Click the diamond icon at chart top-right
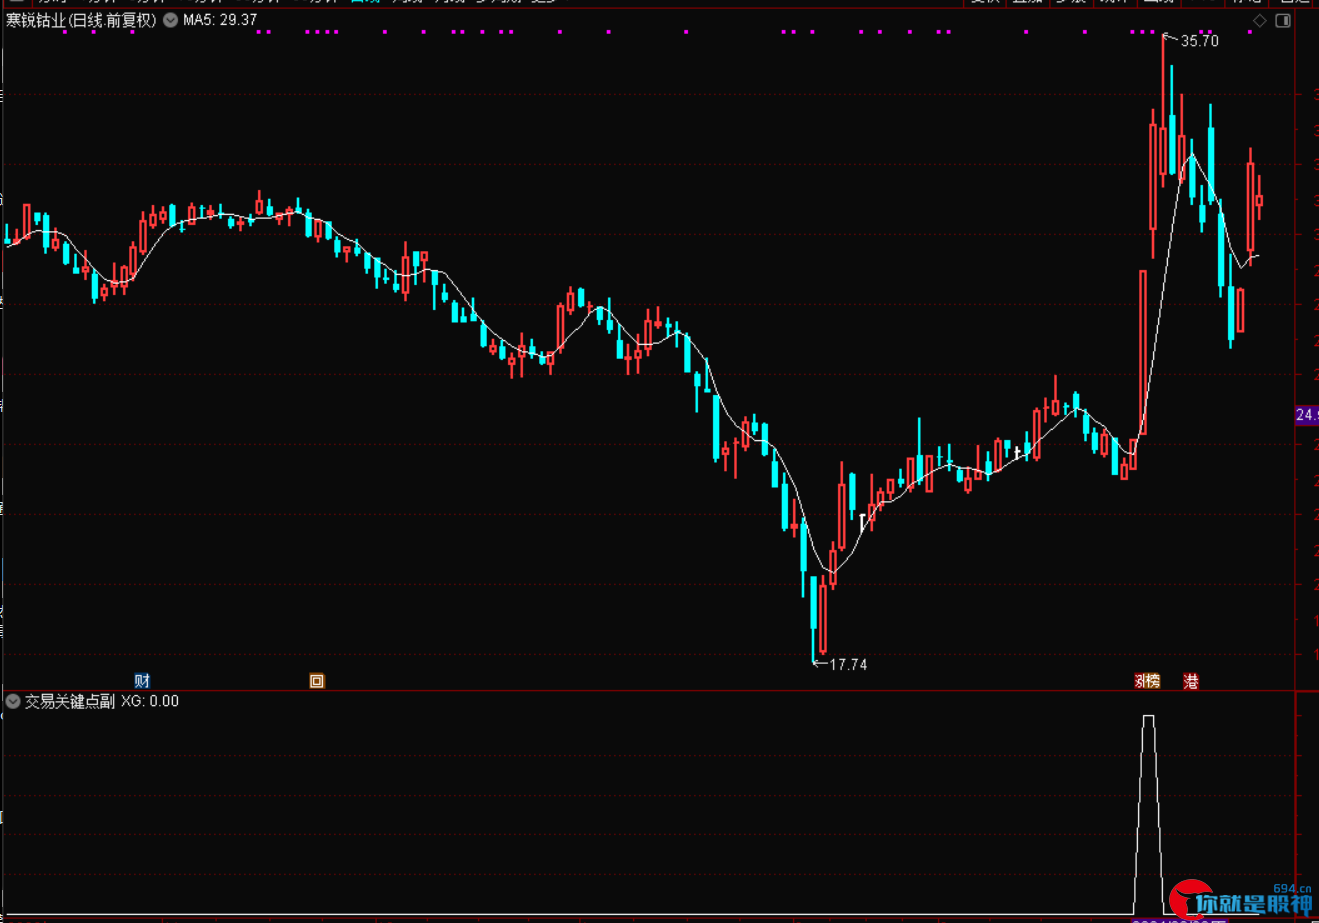 pyautogui.click(x=1260, y=21)
